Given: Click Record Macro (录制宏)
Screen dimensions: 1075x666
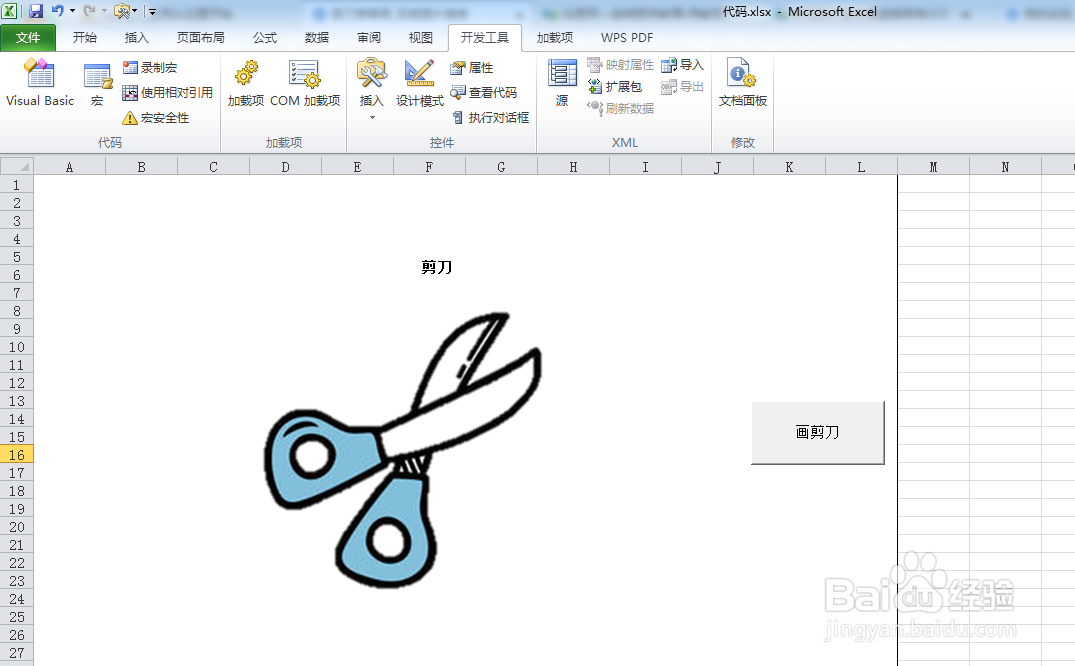Looking at the screenshot, I should coord(155,67).
